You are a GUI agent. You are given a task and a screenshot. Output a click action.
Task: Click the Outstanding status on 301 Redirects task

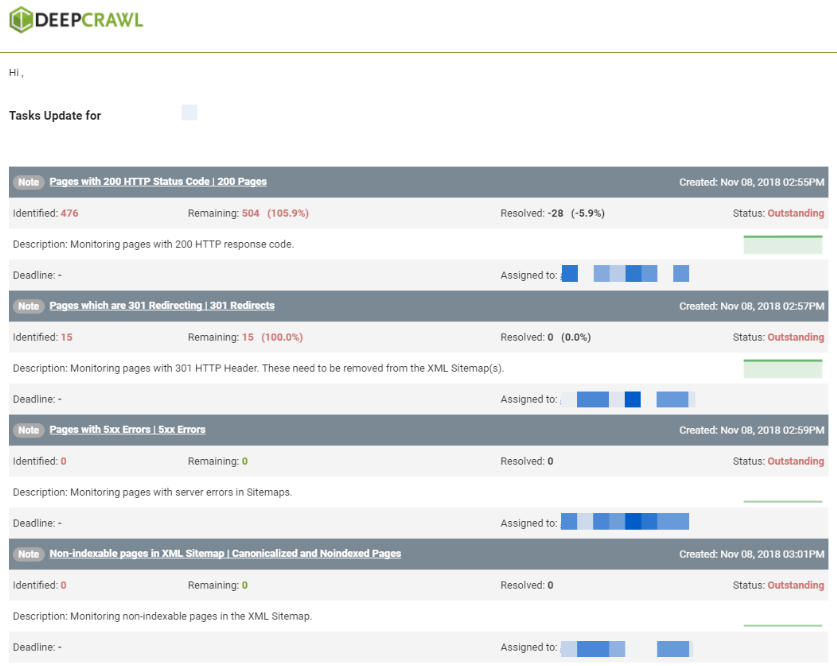797,337
